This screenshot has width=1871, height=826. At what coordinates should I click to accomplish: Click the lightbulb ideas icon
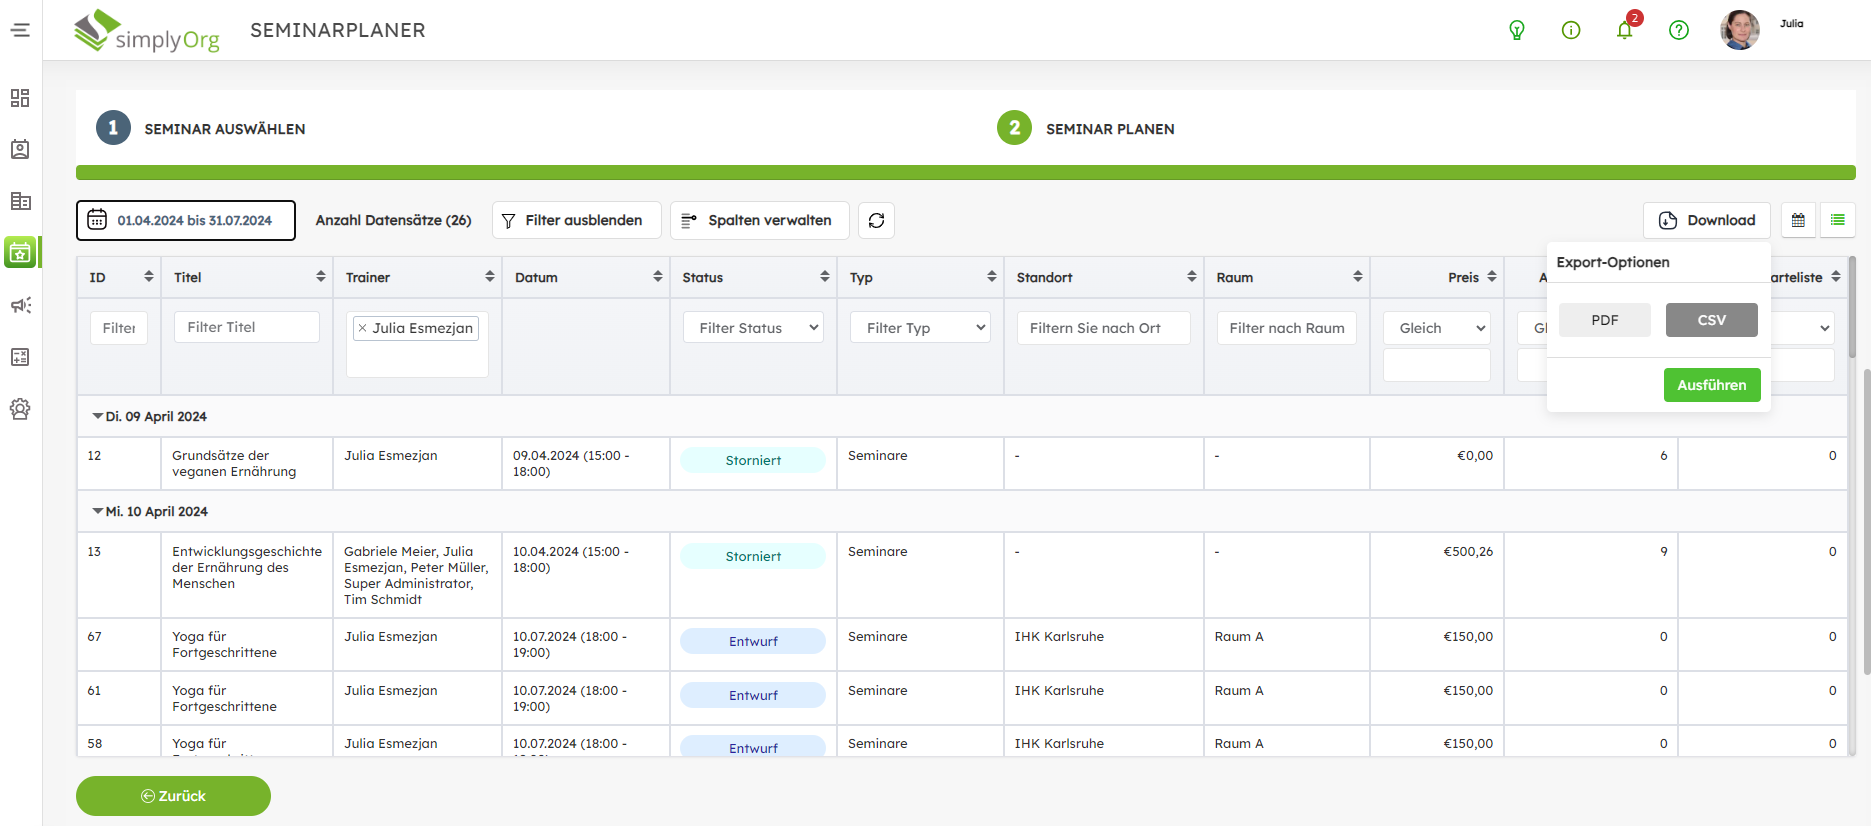(x=1517, y=30)
